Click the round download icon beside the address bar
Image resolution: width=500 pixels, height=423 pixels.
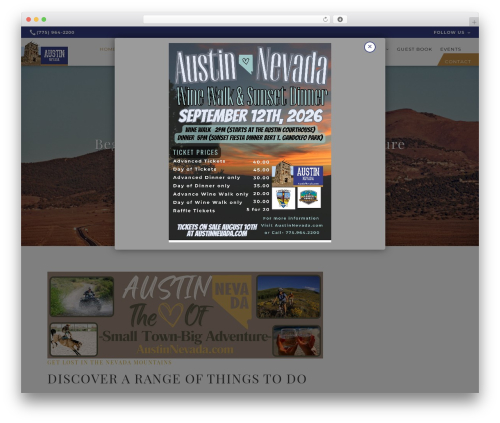(340, 20)
